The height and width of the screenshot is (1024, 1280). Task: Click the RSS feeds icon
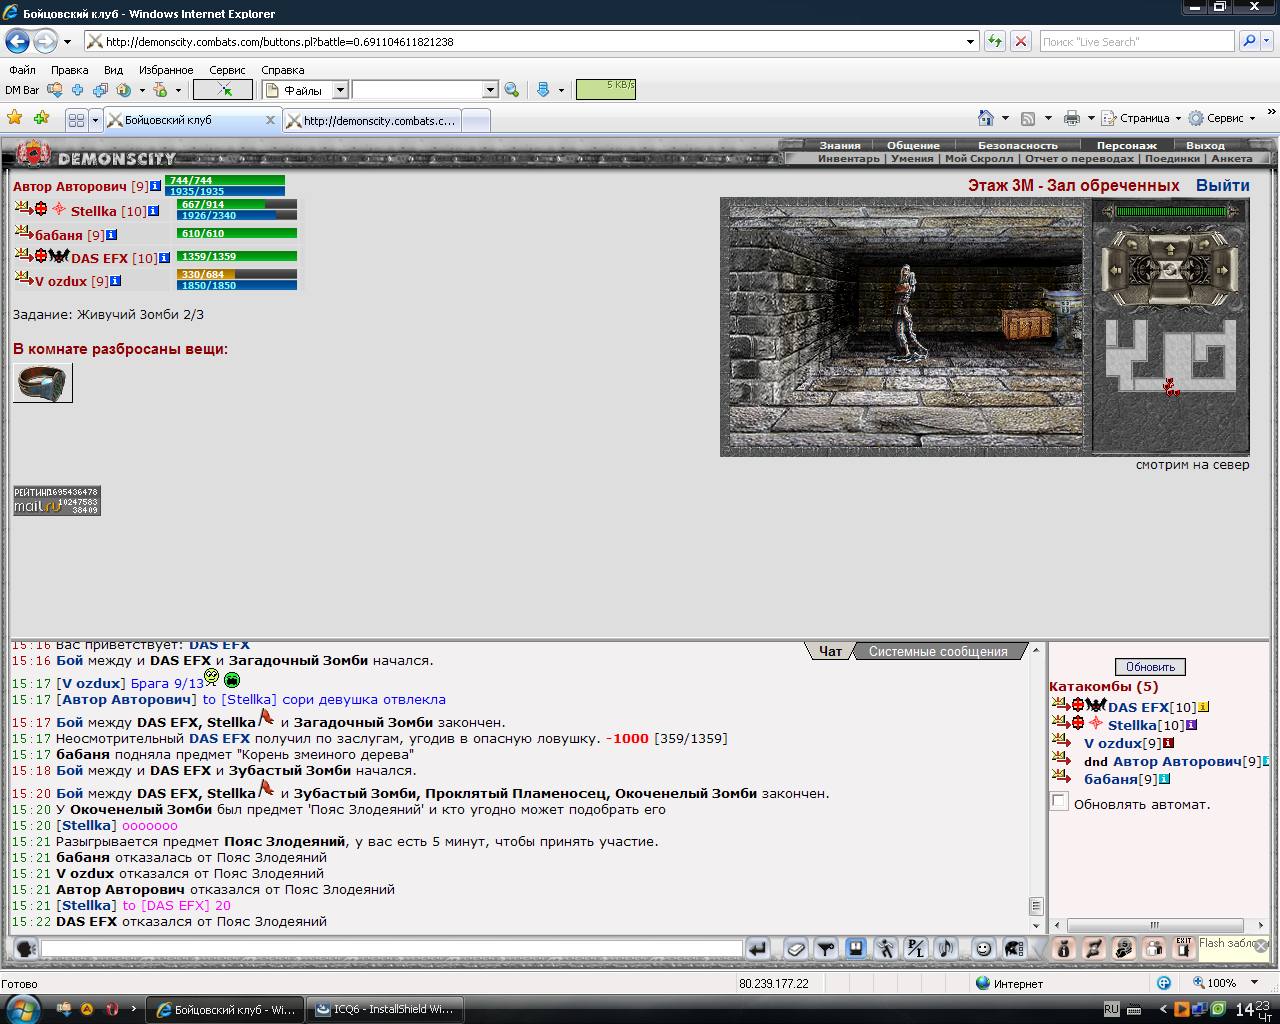coord(1027,118)
